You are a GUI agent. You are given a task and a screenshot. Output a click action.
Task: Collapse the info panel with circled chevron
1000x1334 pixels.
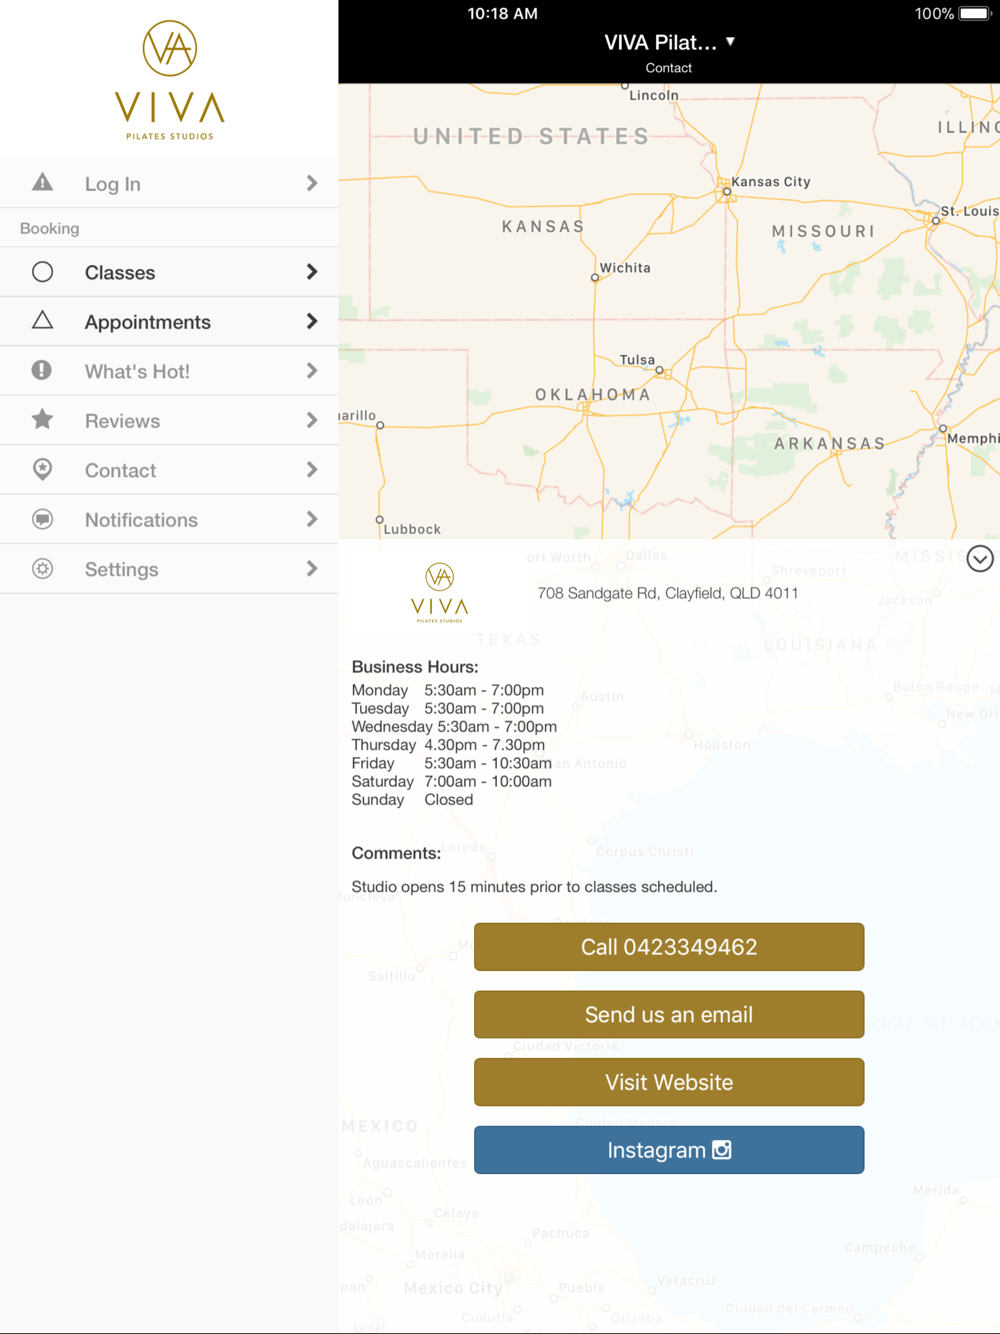click(980, 559)
